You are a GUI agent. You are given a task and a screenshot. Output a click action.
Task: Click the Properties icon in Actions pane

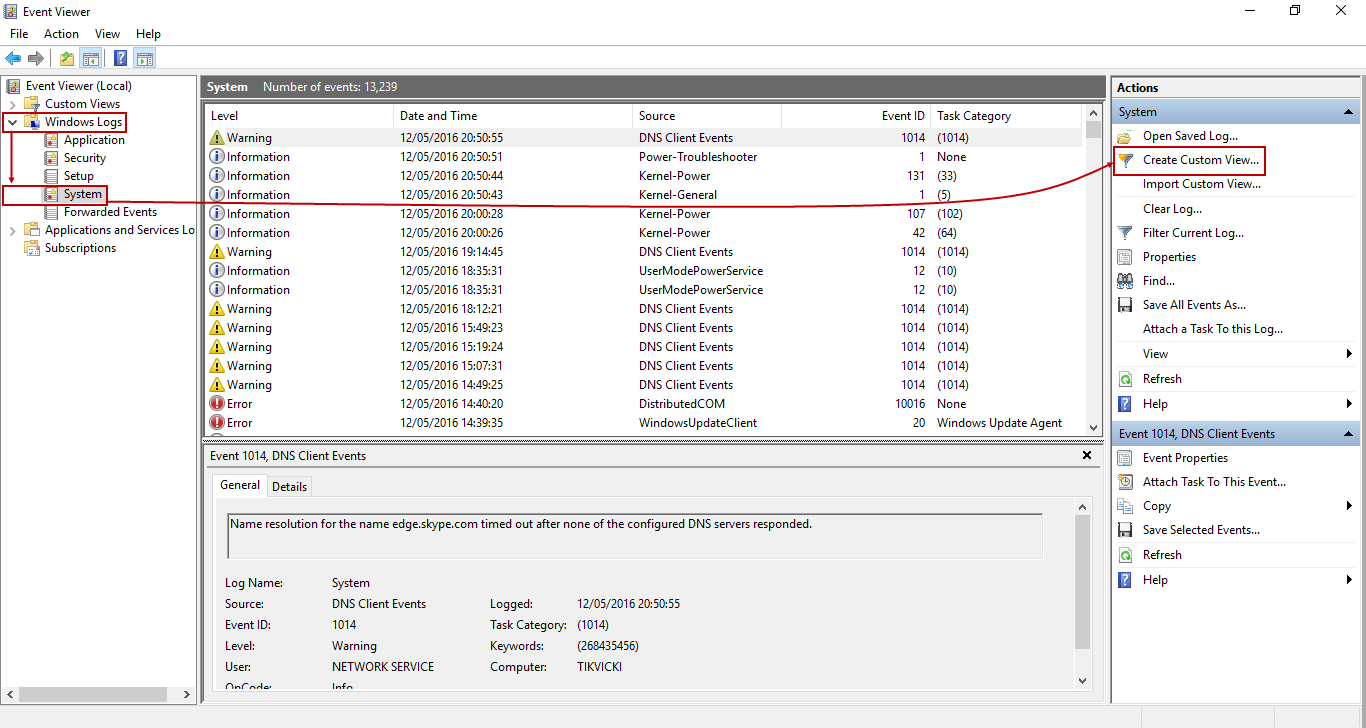tap(1125, 257)
